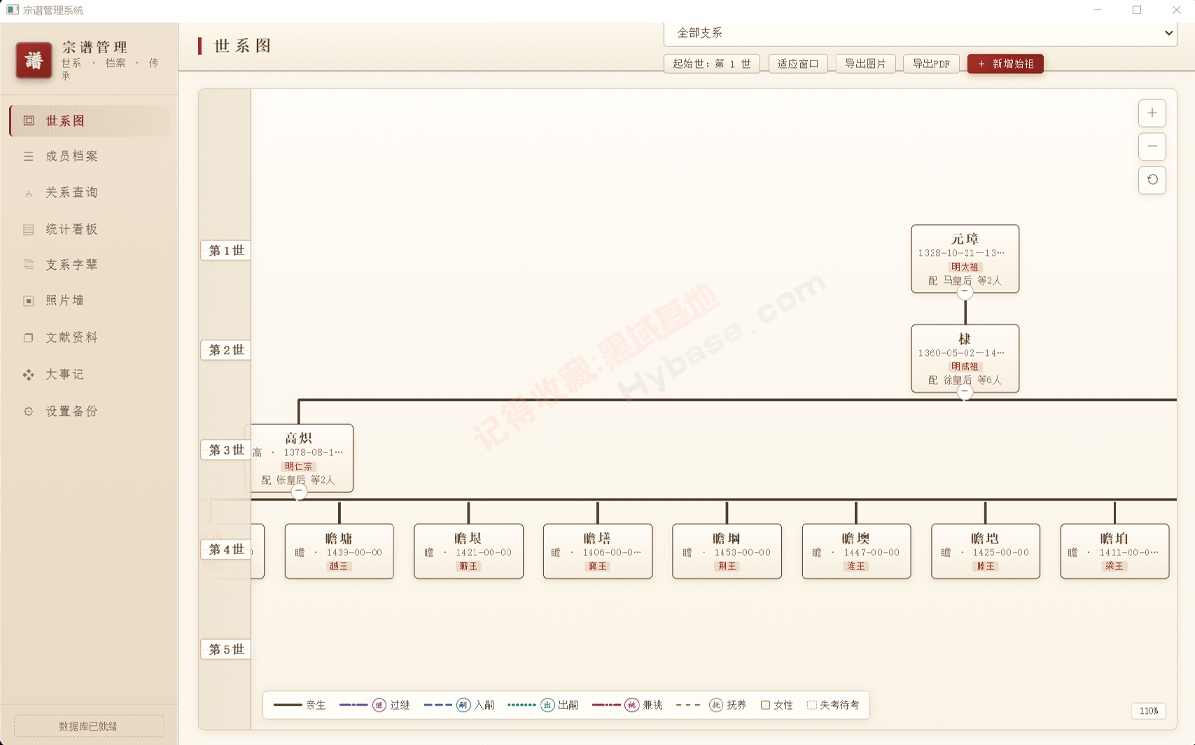Click the 关系查询 sidebar icon
Viewport: 1195px width, 745px height.
(x=29, y=193)
